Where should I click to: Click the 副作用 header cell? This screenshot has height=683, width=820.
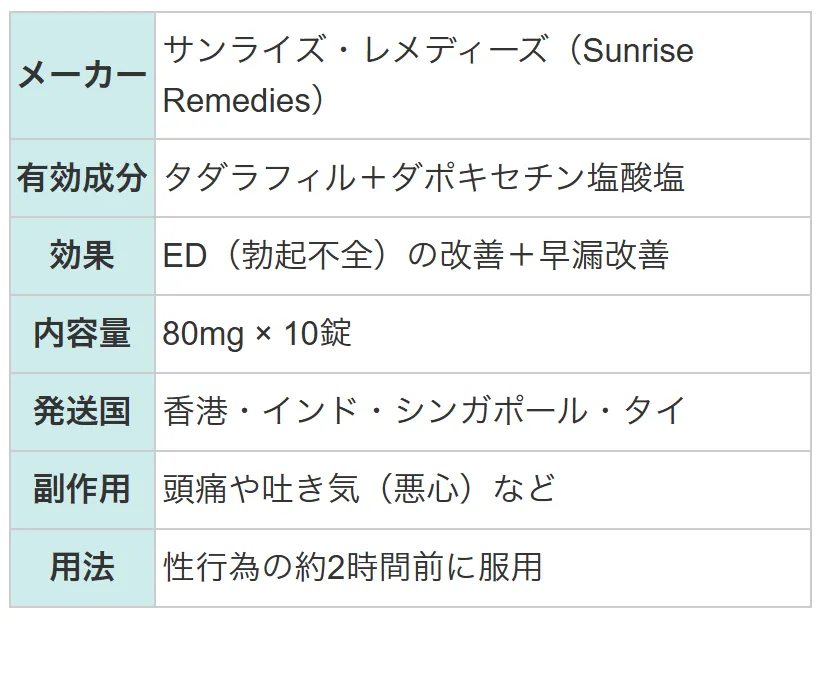click(83, 490)
